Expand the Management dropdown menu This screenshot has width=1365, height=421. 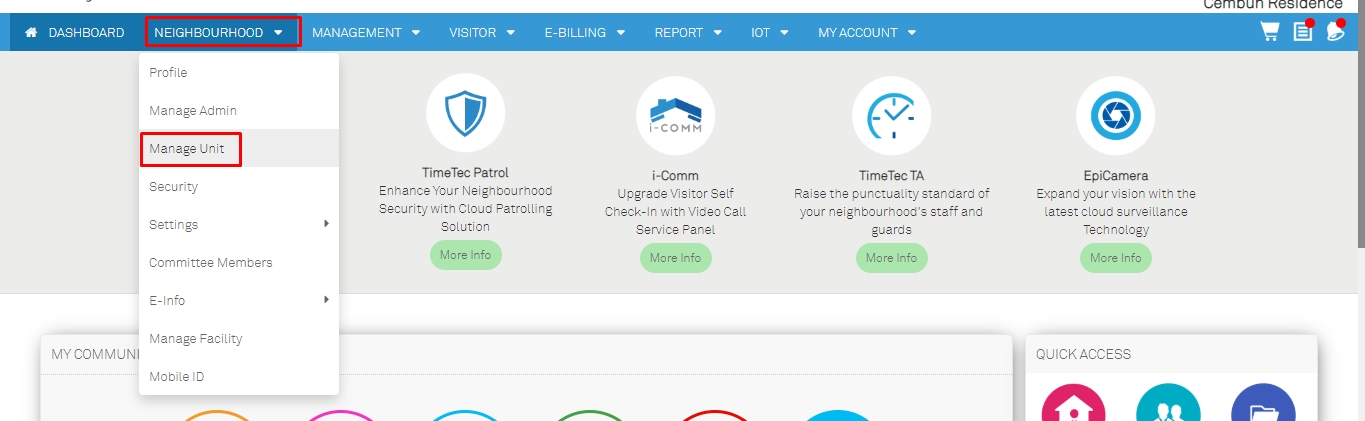tap(366, 32)
